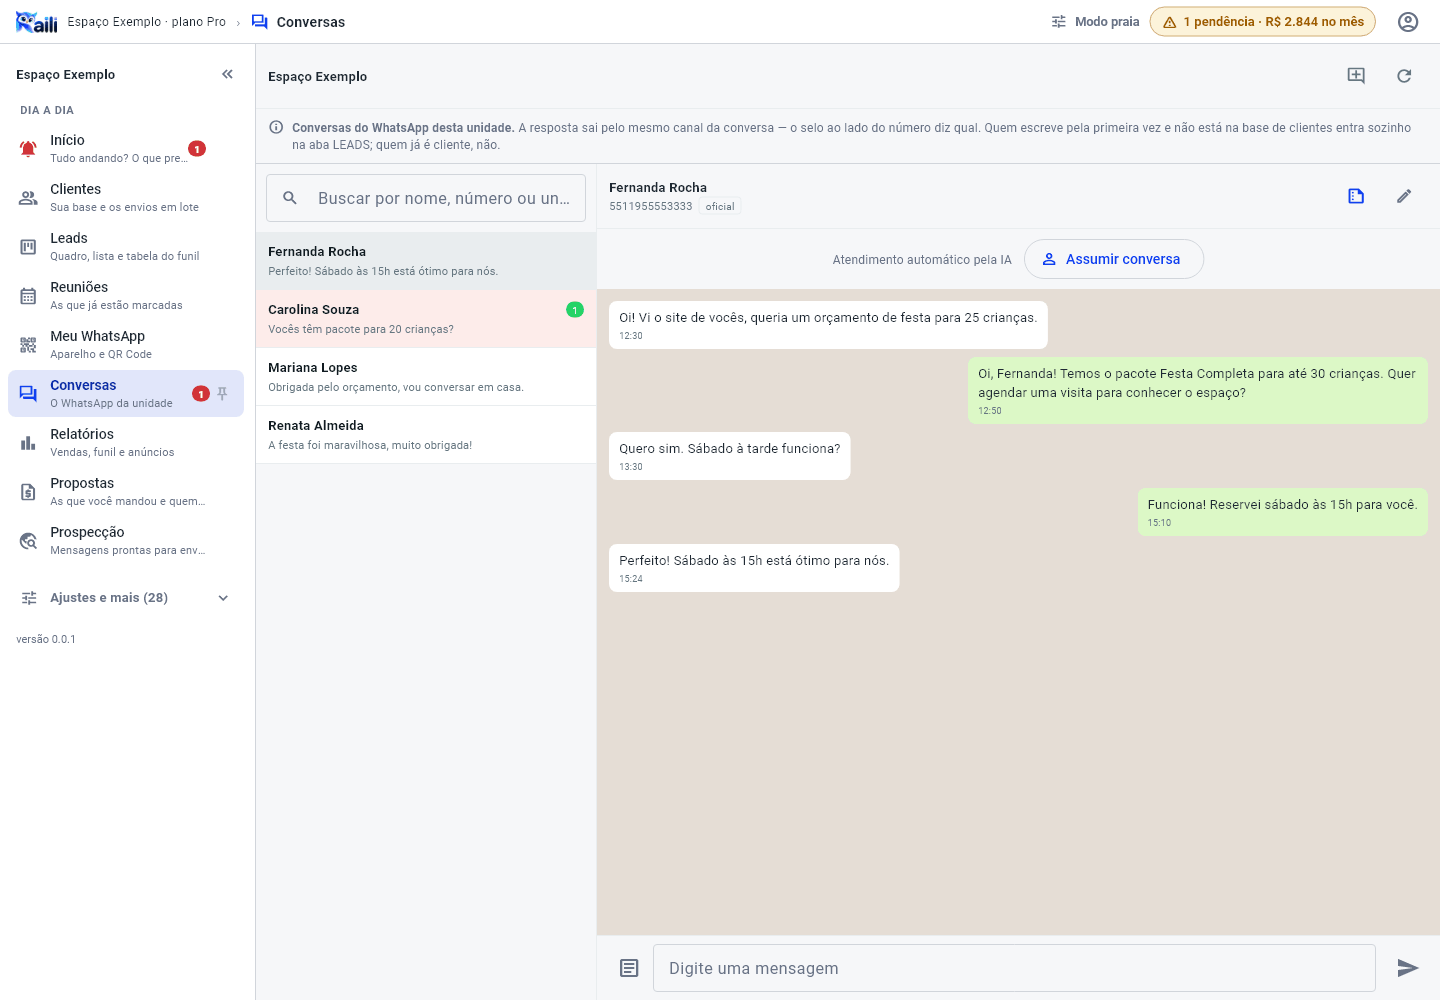Open Carolina Souza conversation
This screenshot has height=1000, width=1440.
click(x=426, y=319)
